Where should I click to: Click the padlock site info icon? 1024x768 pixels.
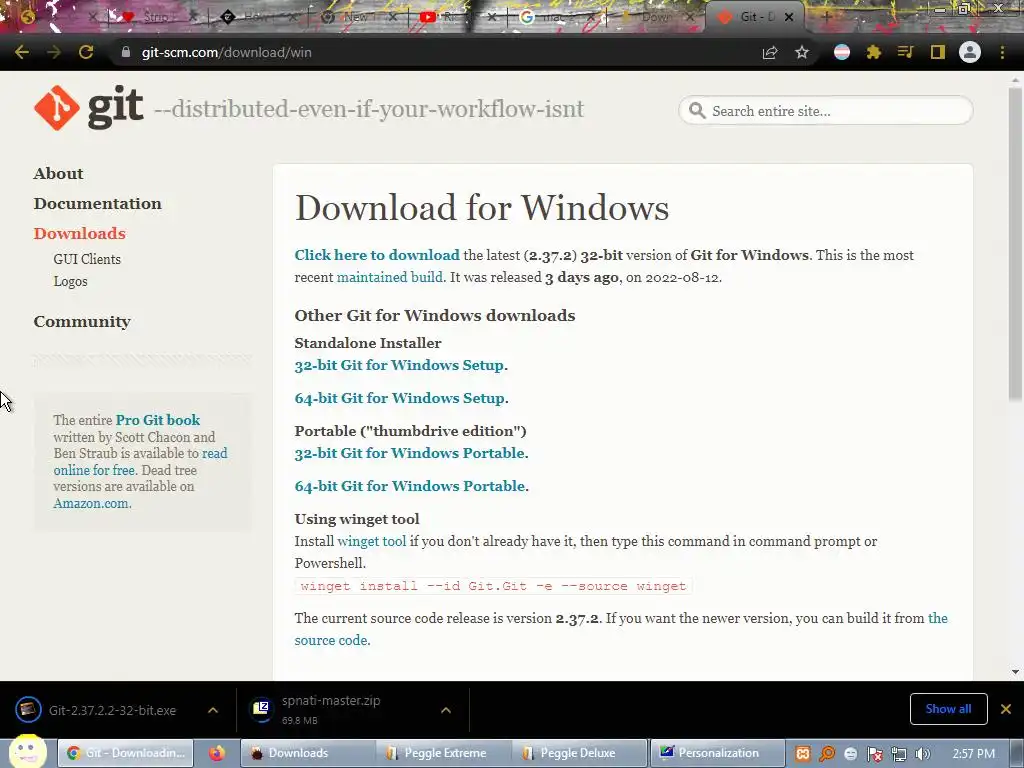(x=126, y=52)
